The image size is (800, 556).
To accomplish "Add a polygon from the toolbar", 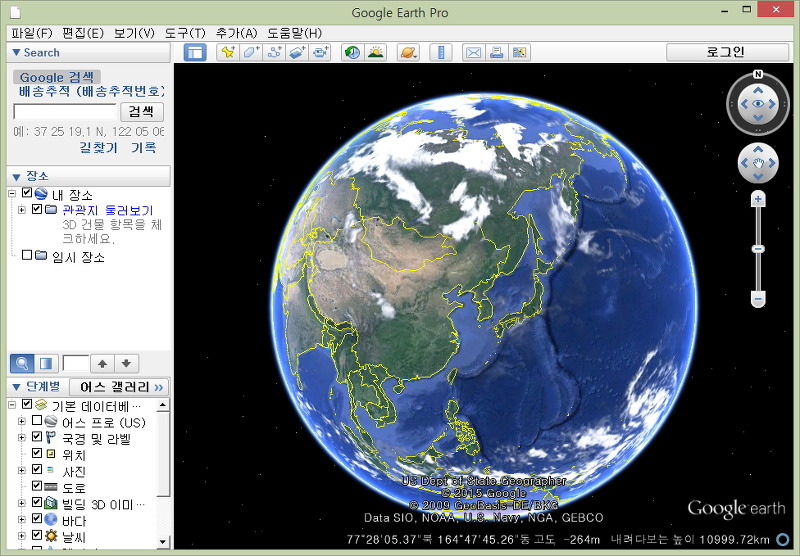I will point(251,52).
